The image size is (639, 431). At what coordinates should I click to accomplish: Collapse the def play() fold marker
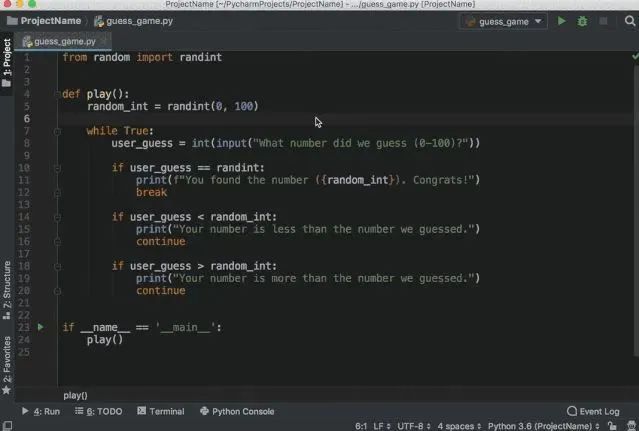(57, 94)
